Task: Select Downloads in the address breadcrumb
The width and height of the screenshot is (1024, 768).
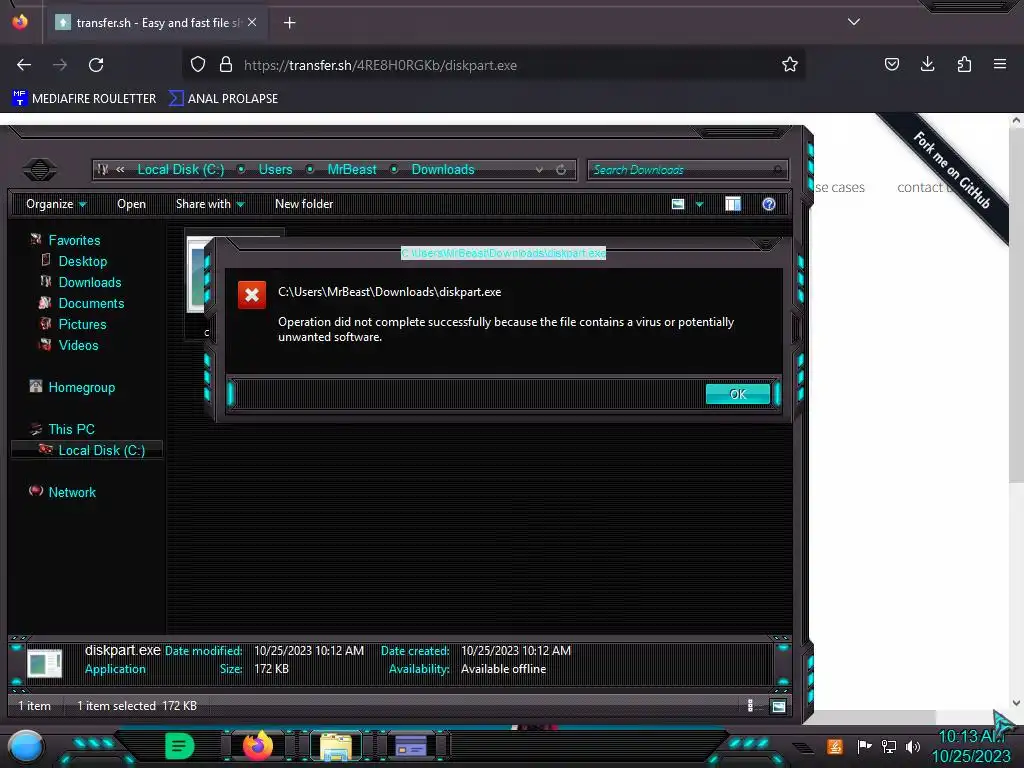Action: point(443,169)
